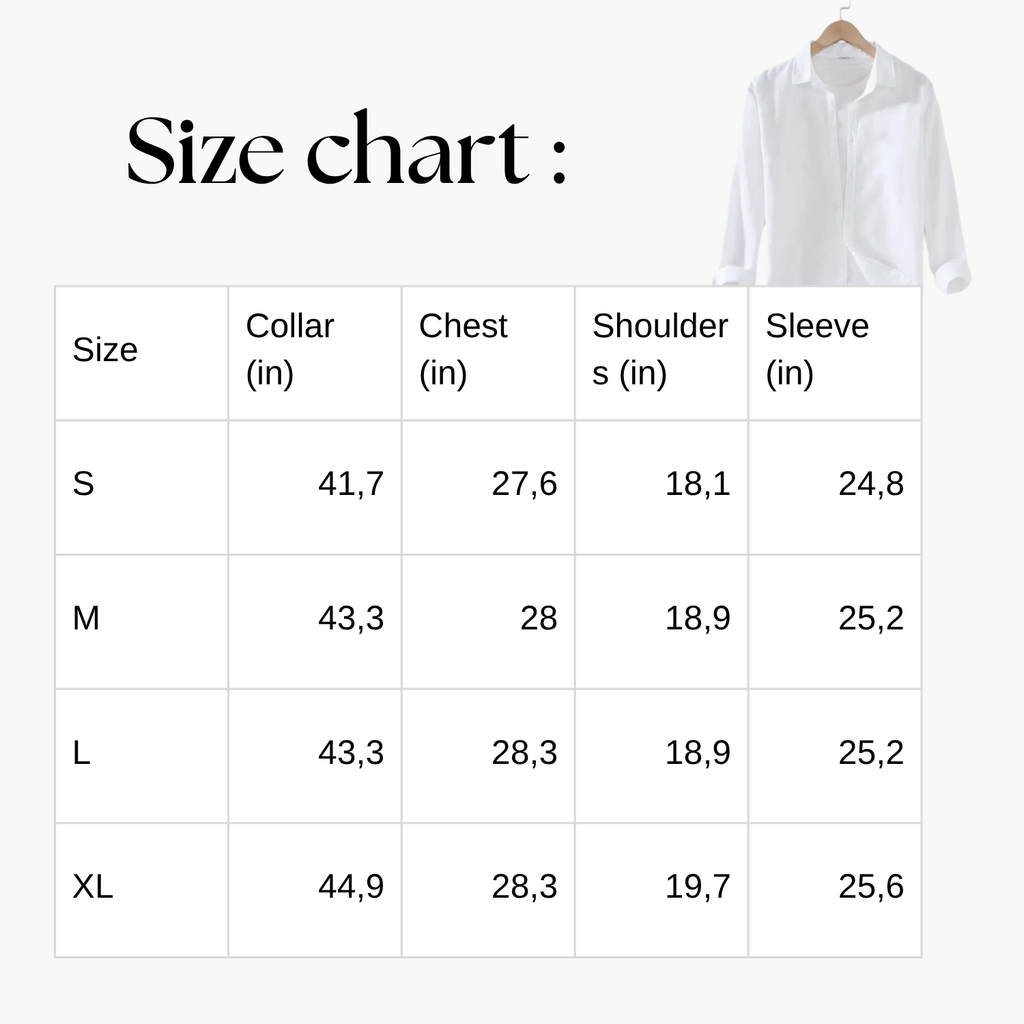Click the S size row label
The height and width of the screenshot is (1024, 1024).
coord(83,484)
